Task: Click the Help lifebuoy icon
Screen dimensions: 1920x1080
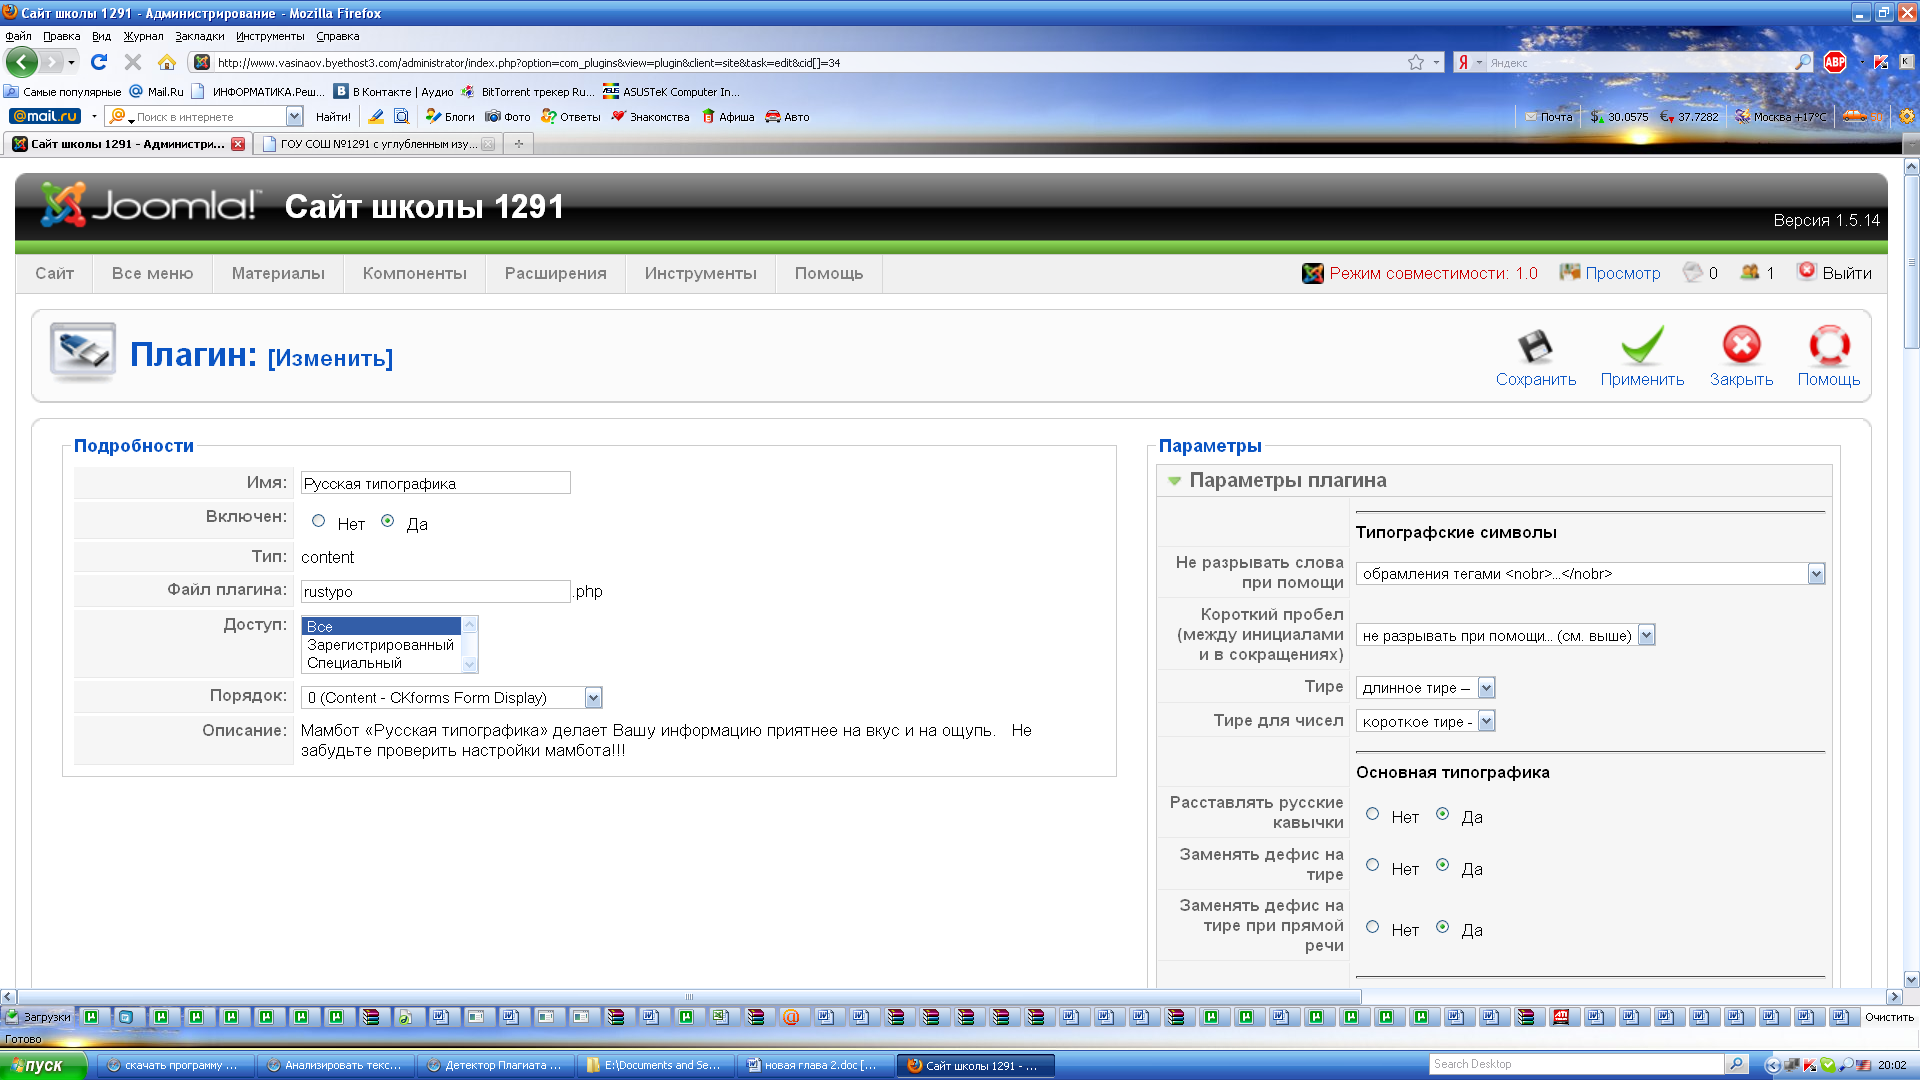Action: 1828,346
